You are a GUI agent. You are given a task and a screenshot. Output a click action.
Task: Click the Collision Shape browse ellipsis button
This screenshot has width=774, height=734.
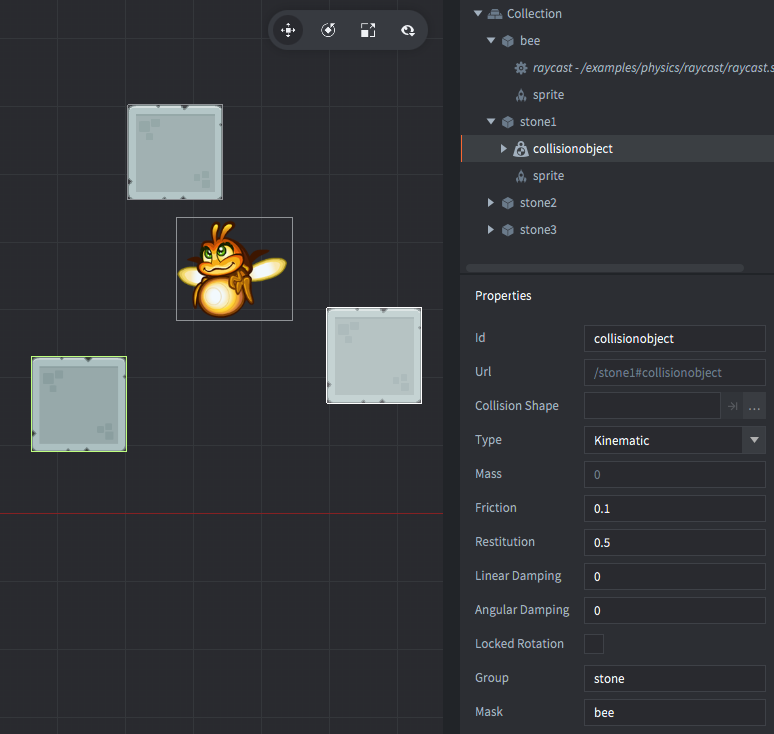pos(754,406)
